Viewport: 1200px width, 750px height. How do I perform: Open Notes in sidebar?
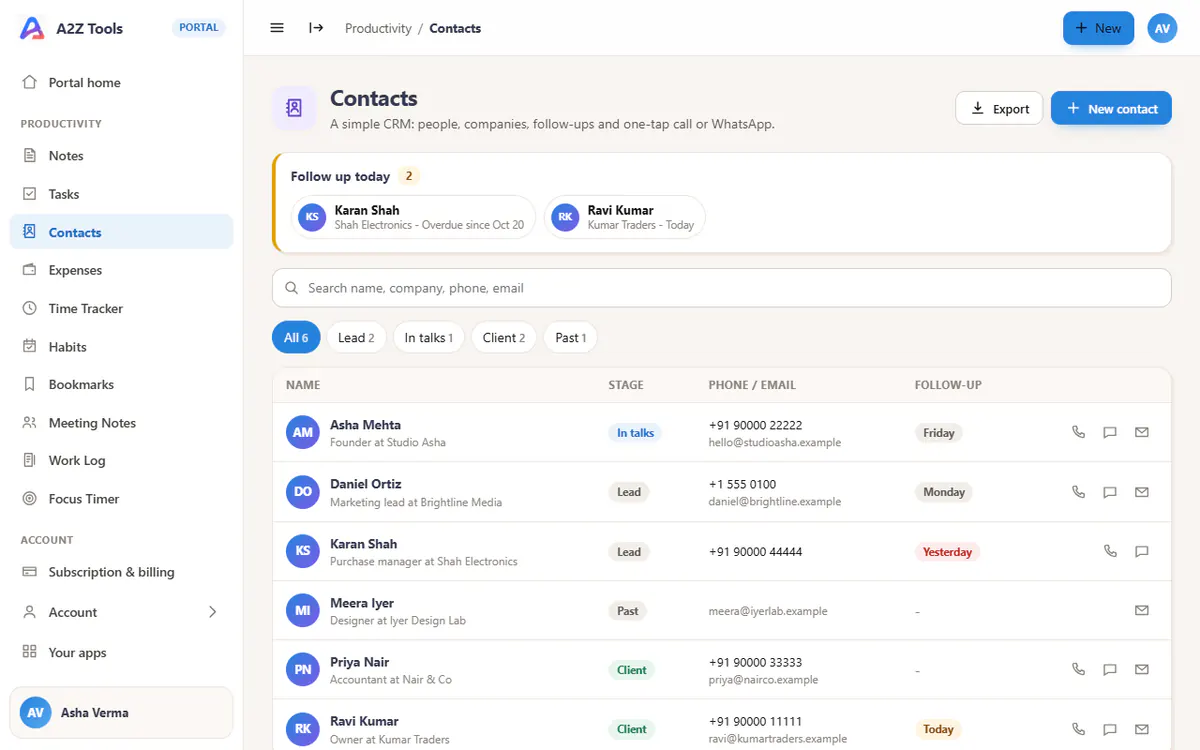coord(121,155)
